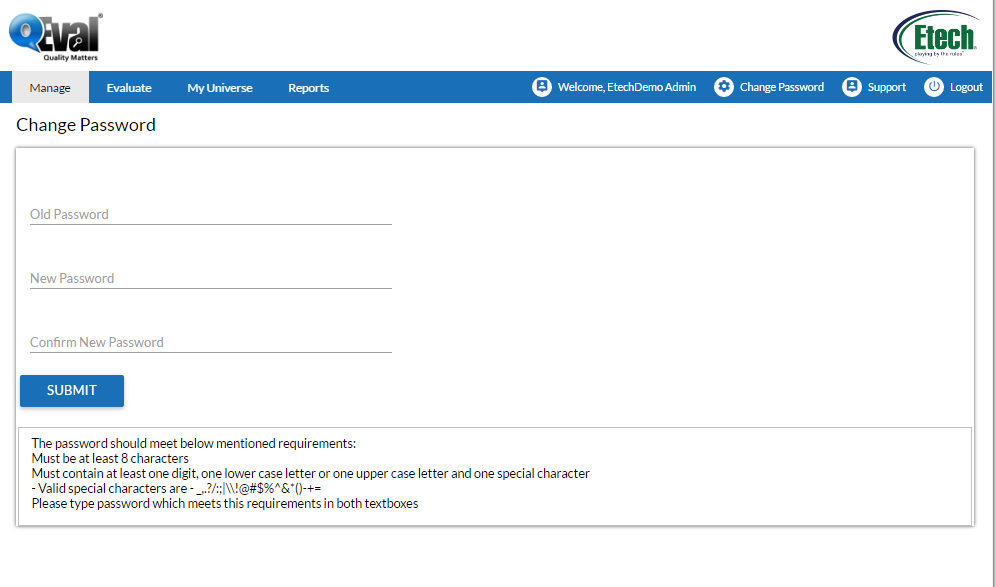Click the password requirements text box

(x=494, y=474)
